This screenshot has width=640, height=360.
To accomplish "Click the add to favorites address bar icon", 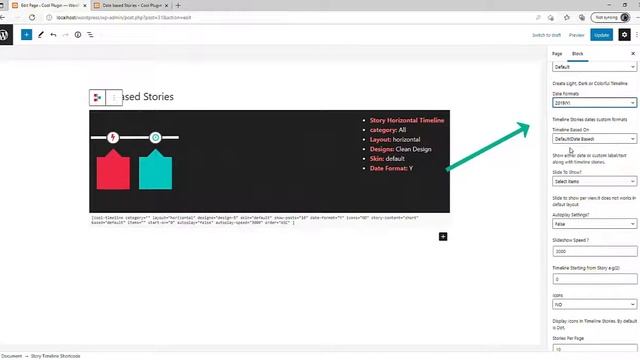I will 551,18.
